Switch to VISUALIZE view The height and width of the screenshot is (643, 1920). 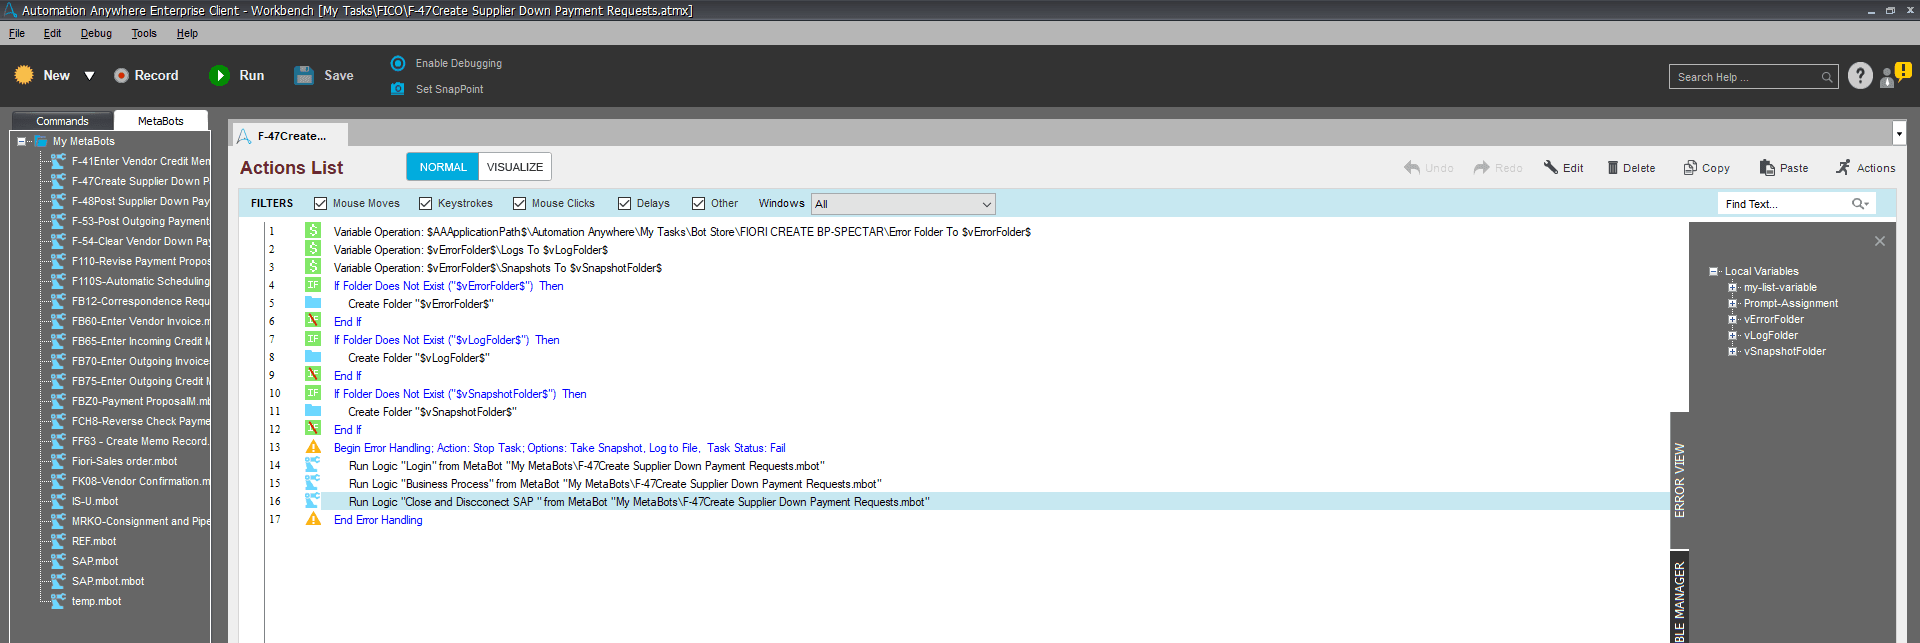point(515,167)
